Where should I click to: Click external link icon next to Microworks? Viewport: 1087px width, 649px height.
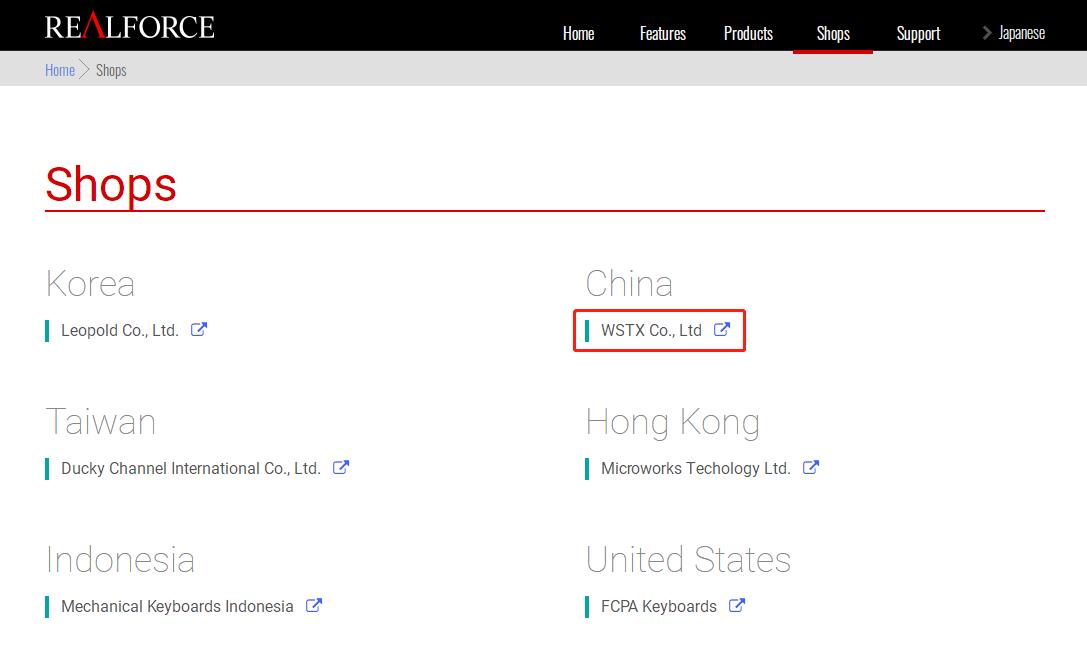point(810,467)
